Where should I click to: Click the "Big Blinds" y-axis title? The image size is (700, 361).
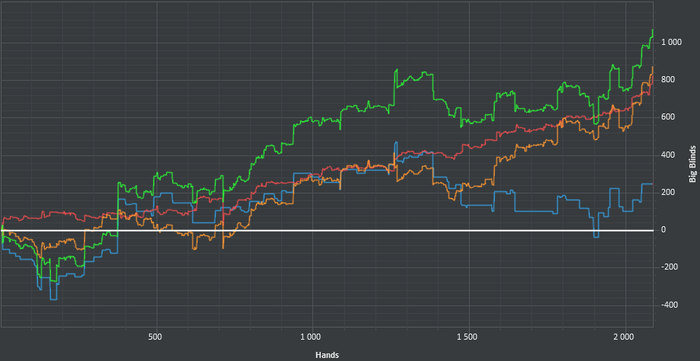692,164
